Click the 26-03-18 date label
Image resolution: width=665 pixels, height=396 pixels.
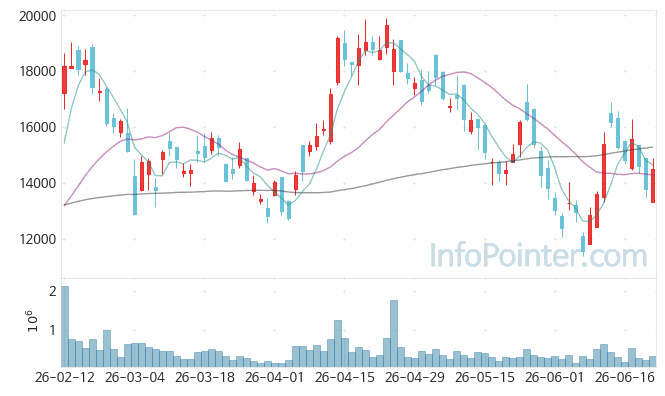(x=204, y=377)
